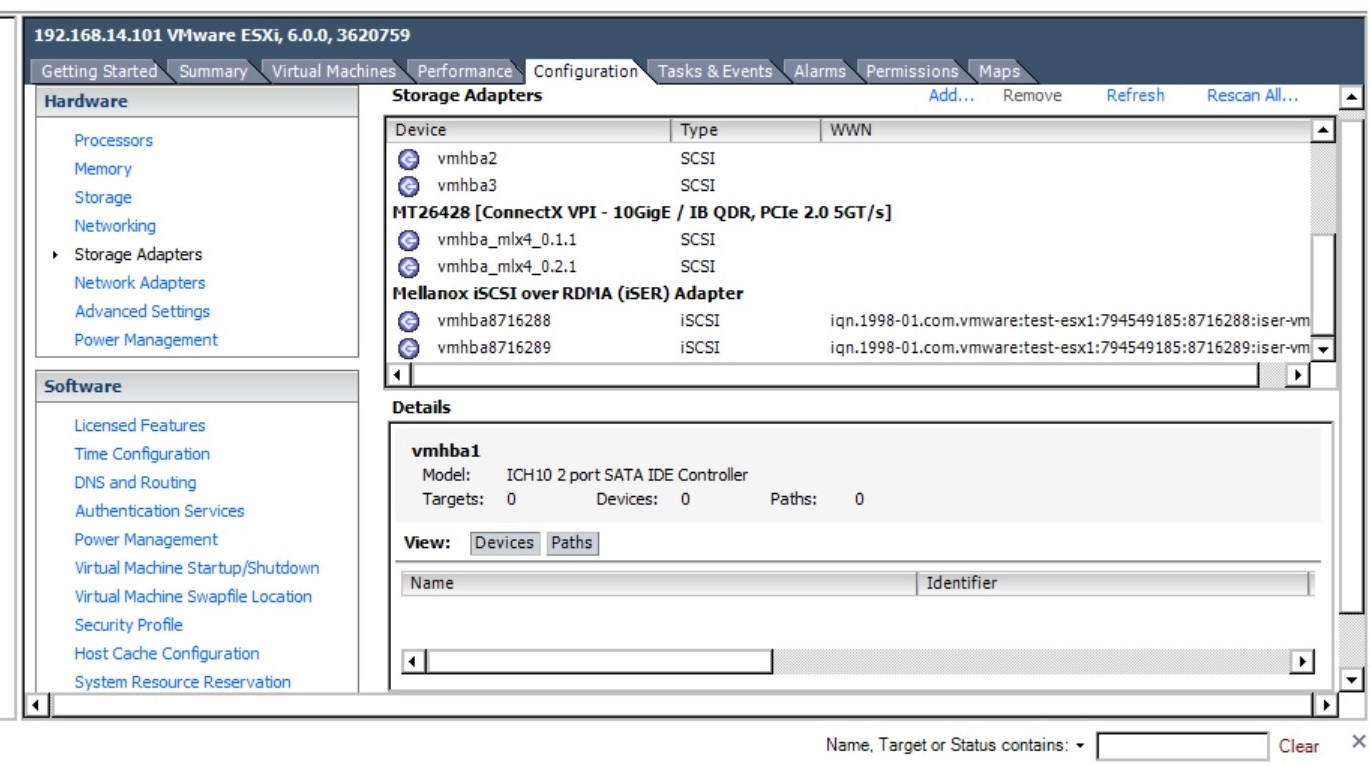The height and width of the screenshot is (766, 1371).
Task: Open the Permissions tab
Action: click(x=911, y=71)
